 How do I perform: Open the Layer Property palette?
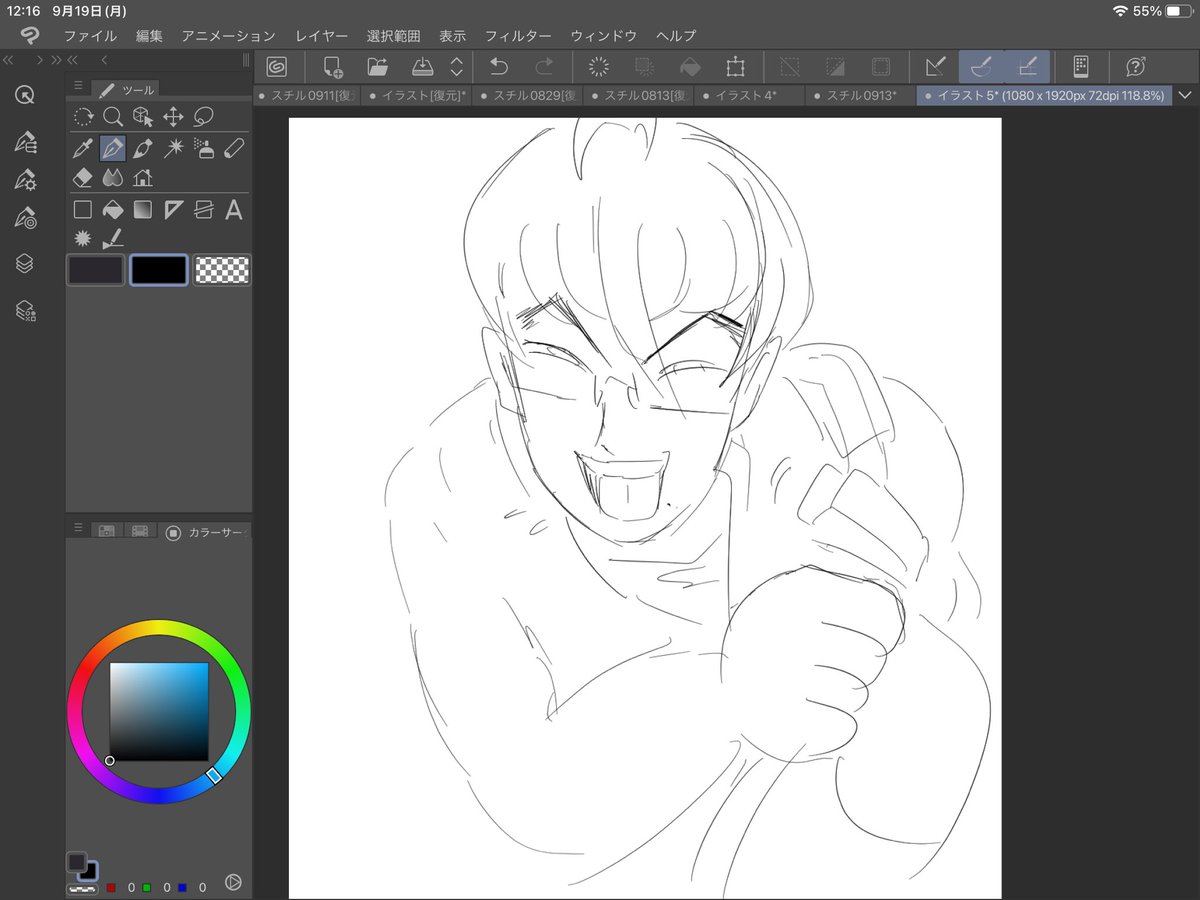point(25,312)
